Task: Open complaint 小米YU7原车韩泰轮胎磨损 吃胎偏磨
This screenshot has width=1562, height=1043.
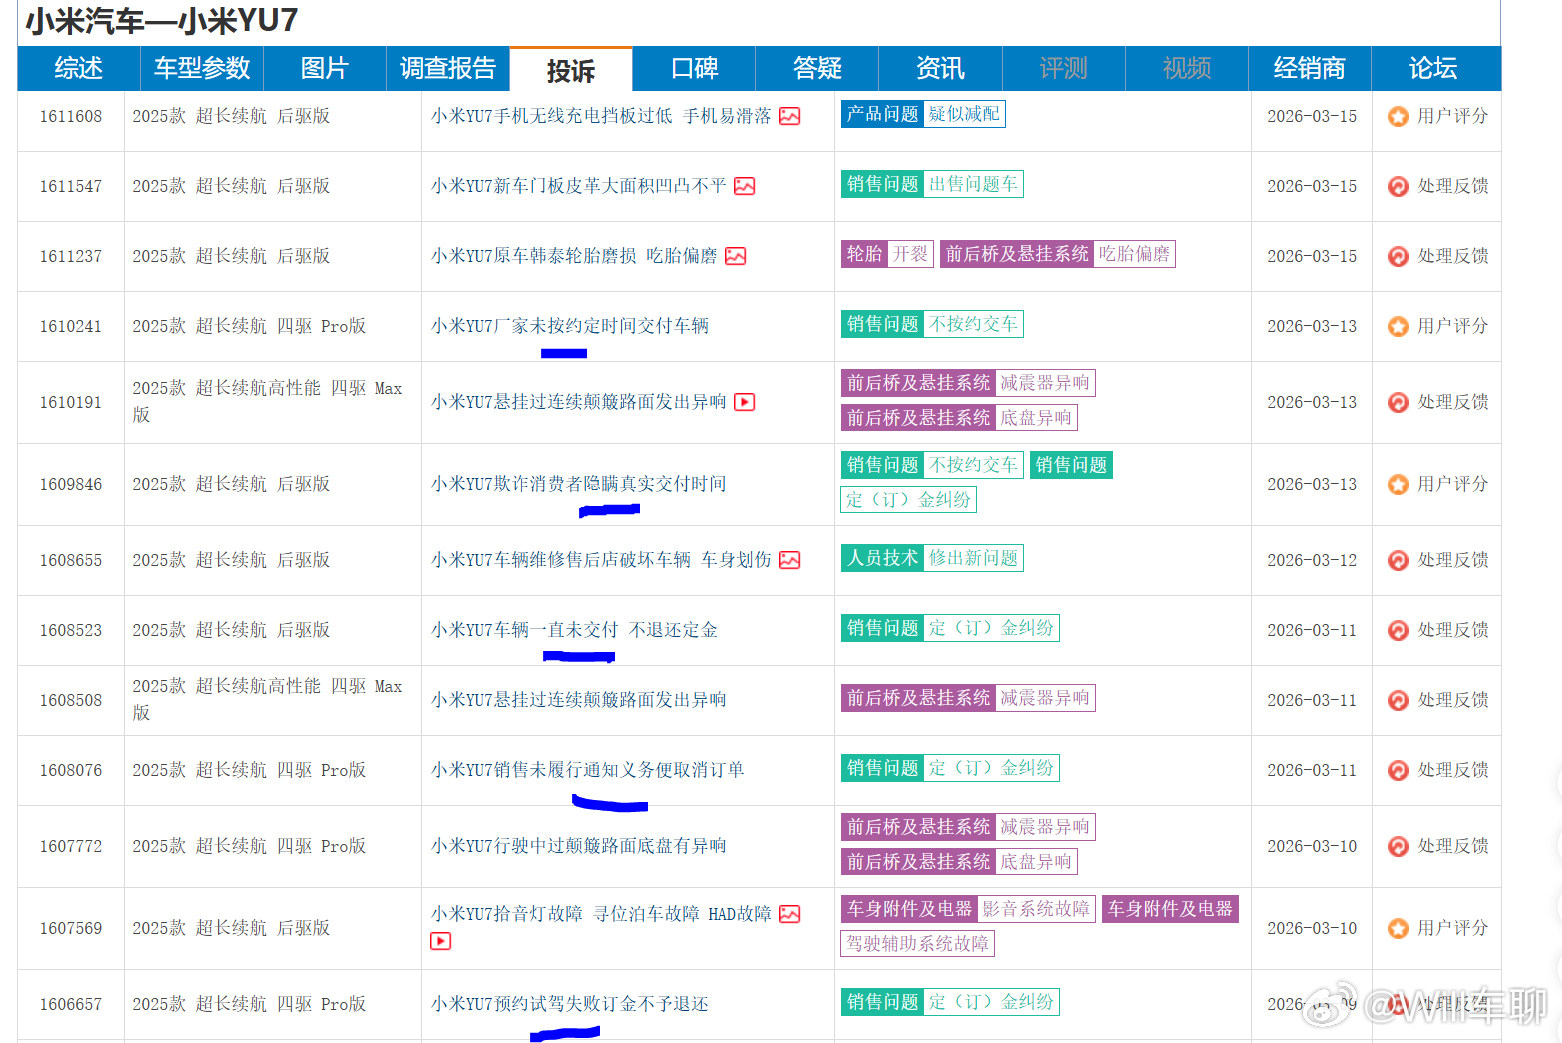Action: coord(574,256)
